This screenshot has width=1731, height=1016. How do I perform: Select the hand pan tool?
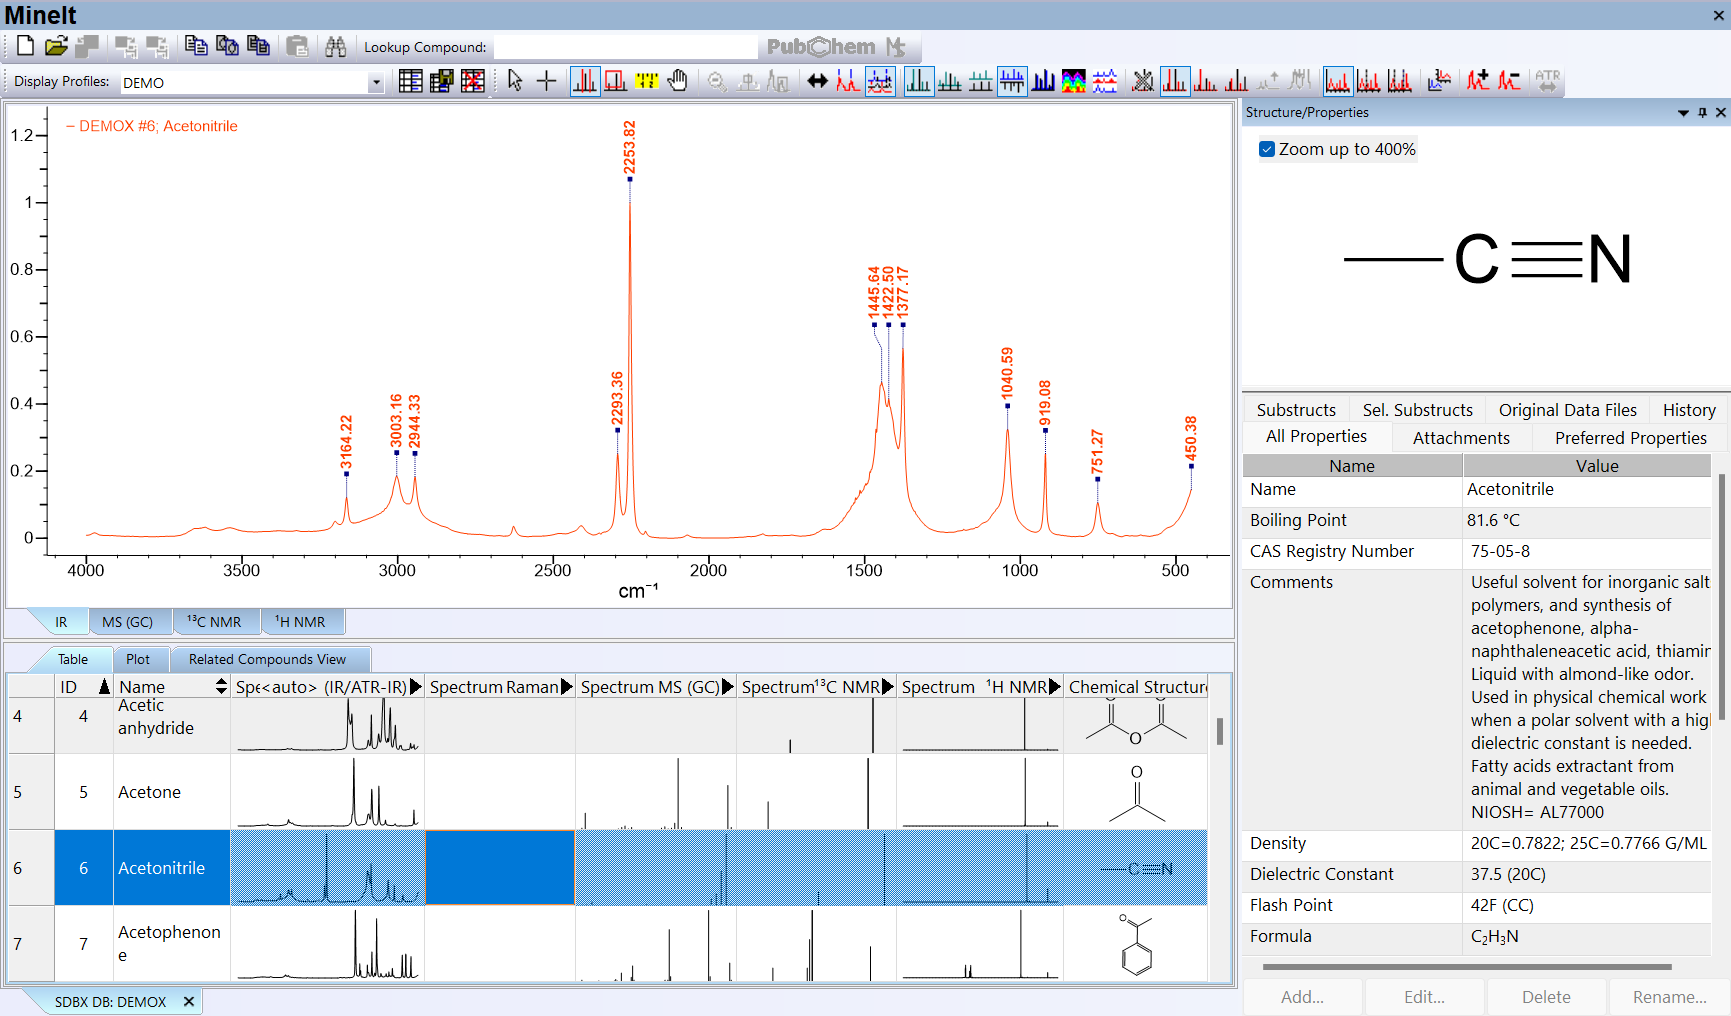(678, 81)
